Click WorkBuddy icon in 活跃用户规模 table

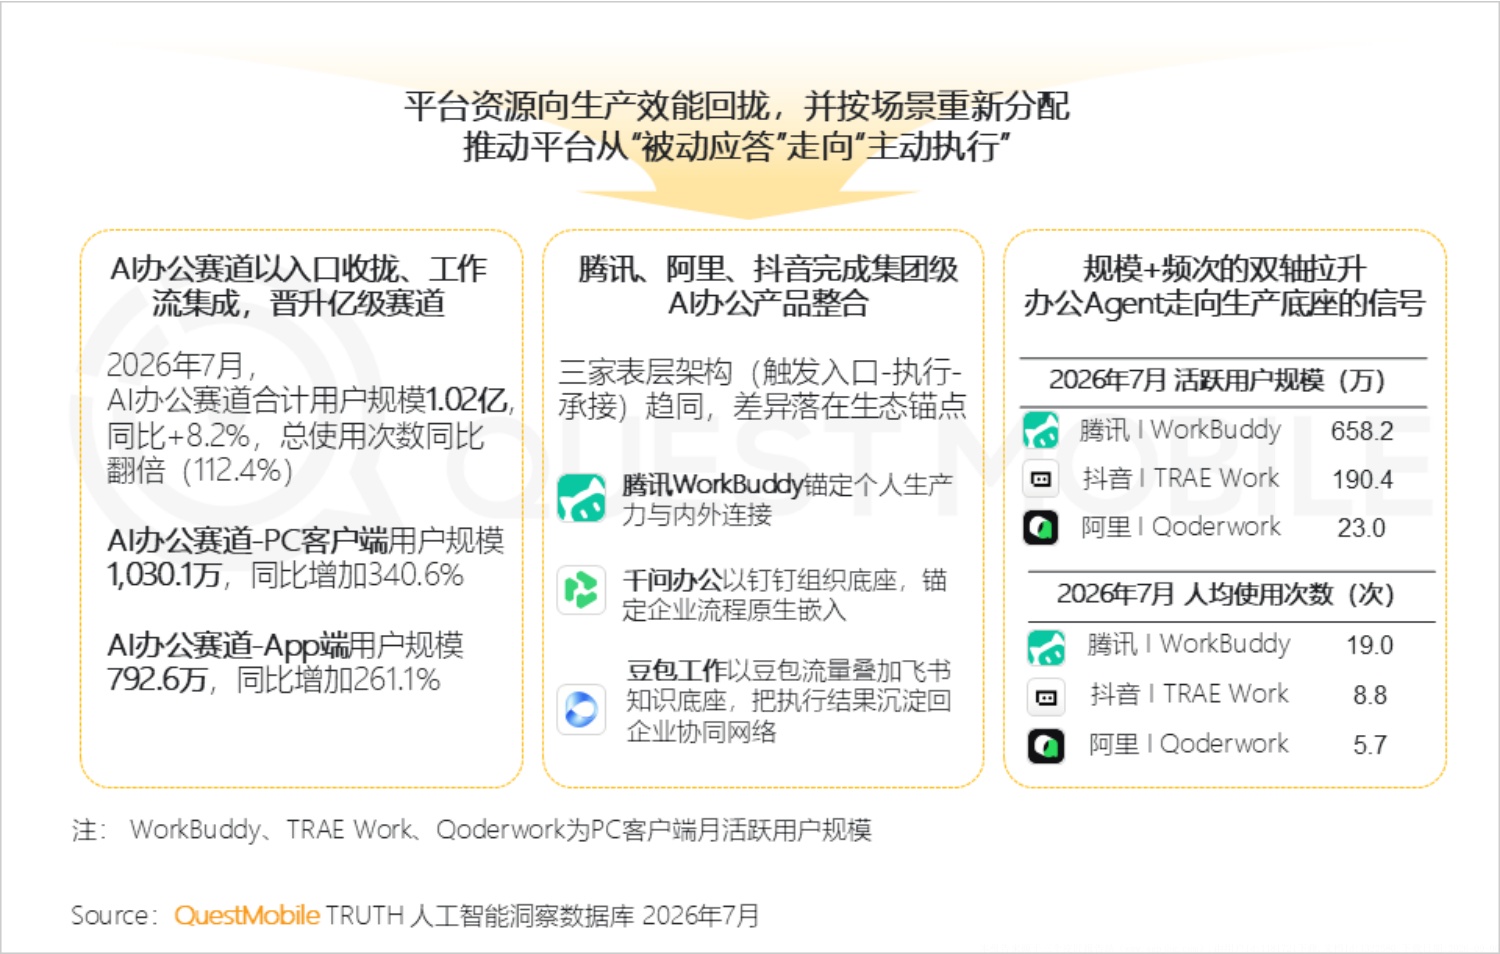point(1041,431)
